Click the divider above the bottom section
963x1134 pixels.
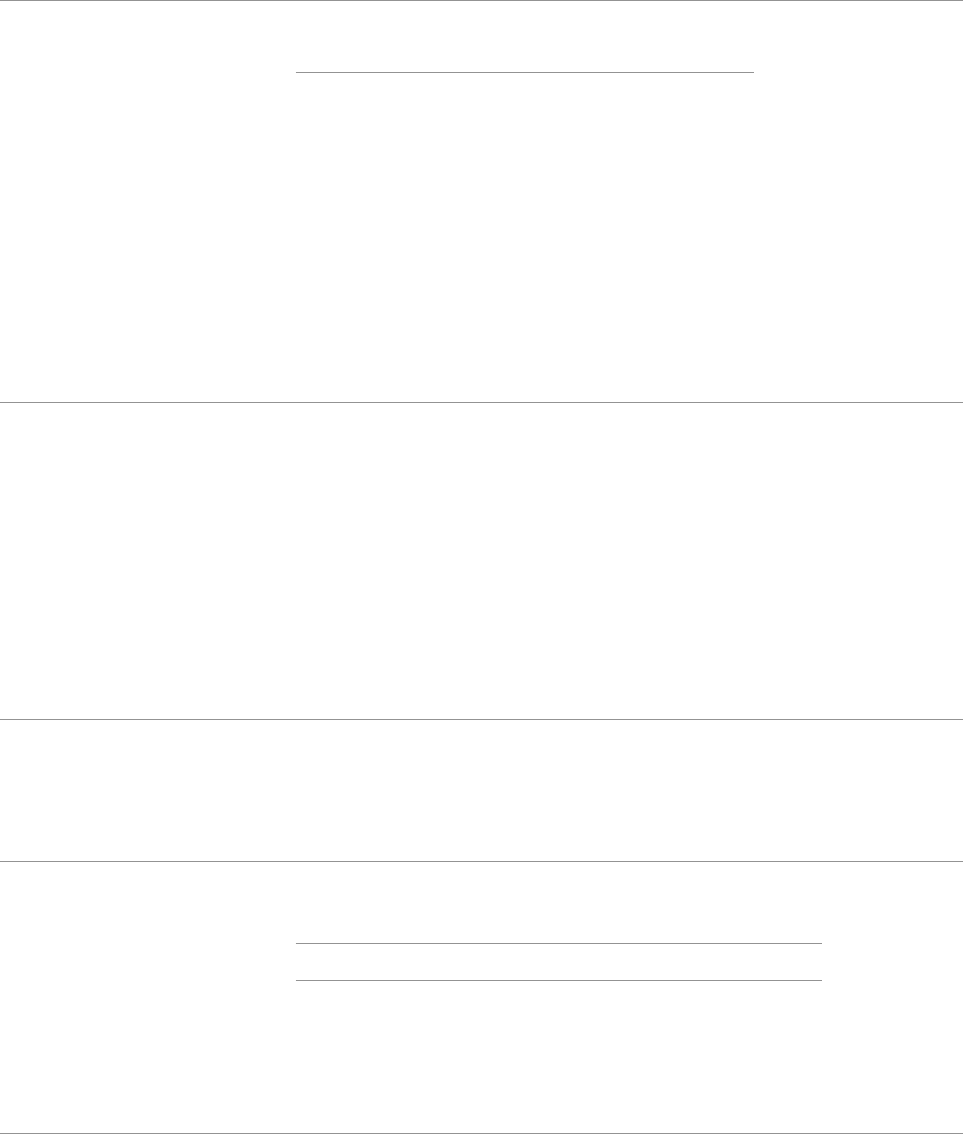[x=482, y=861]
